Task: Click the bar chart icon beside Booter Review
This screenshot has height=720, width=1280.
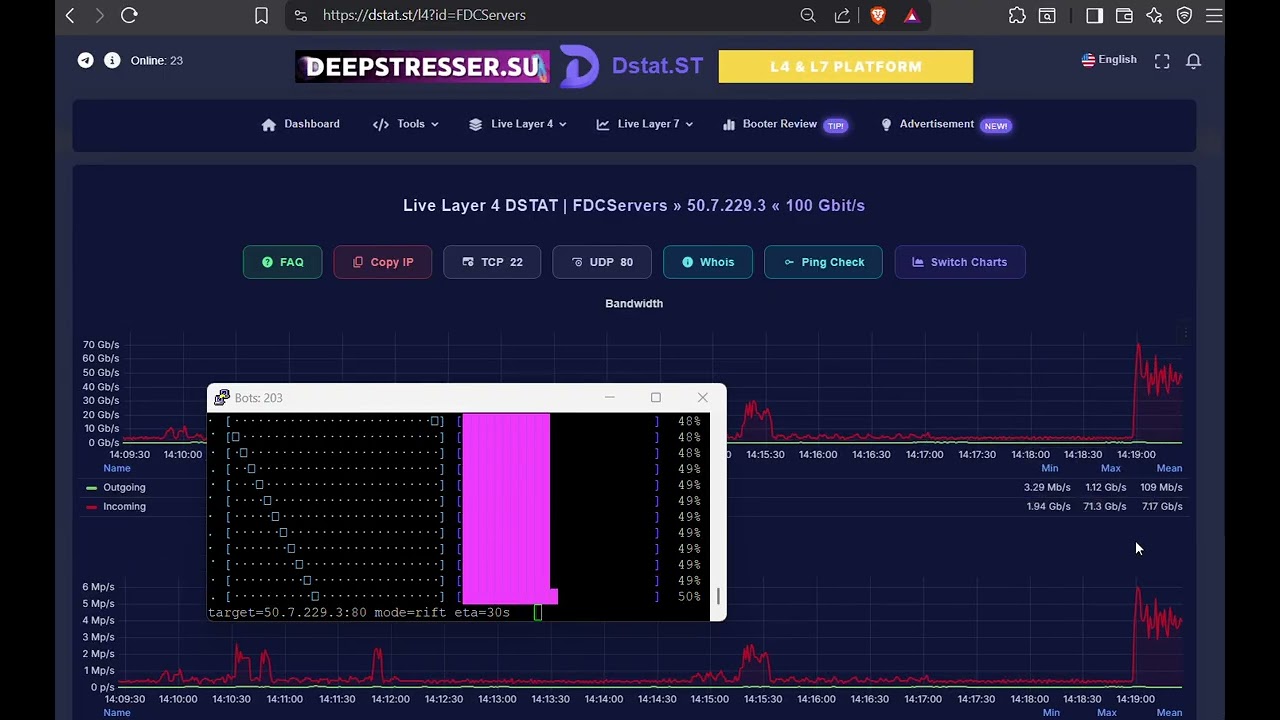Action: point(729,125)
